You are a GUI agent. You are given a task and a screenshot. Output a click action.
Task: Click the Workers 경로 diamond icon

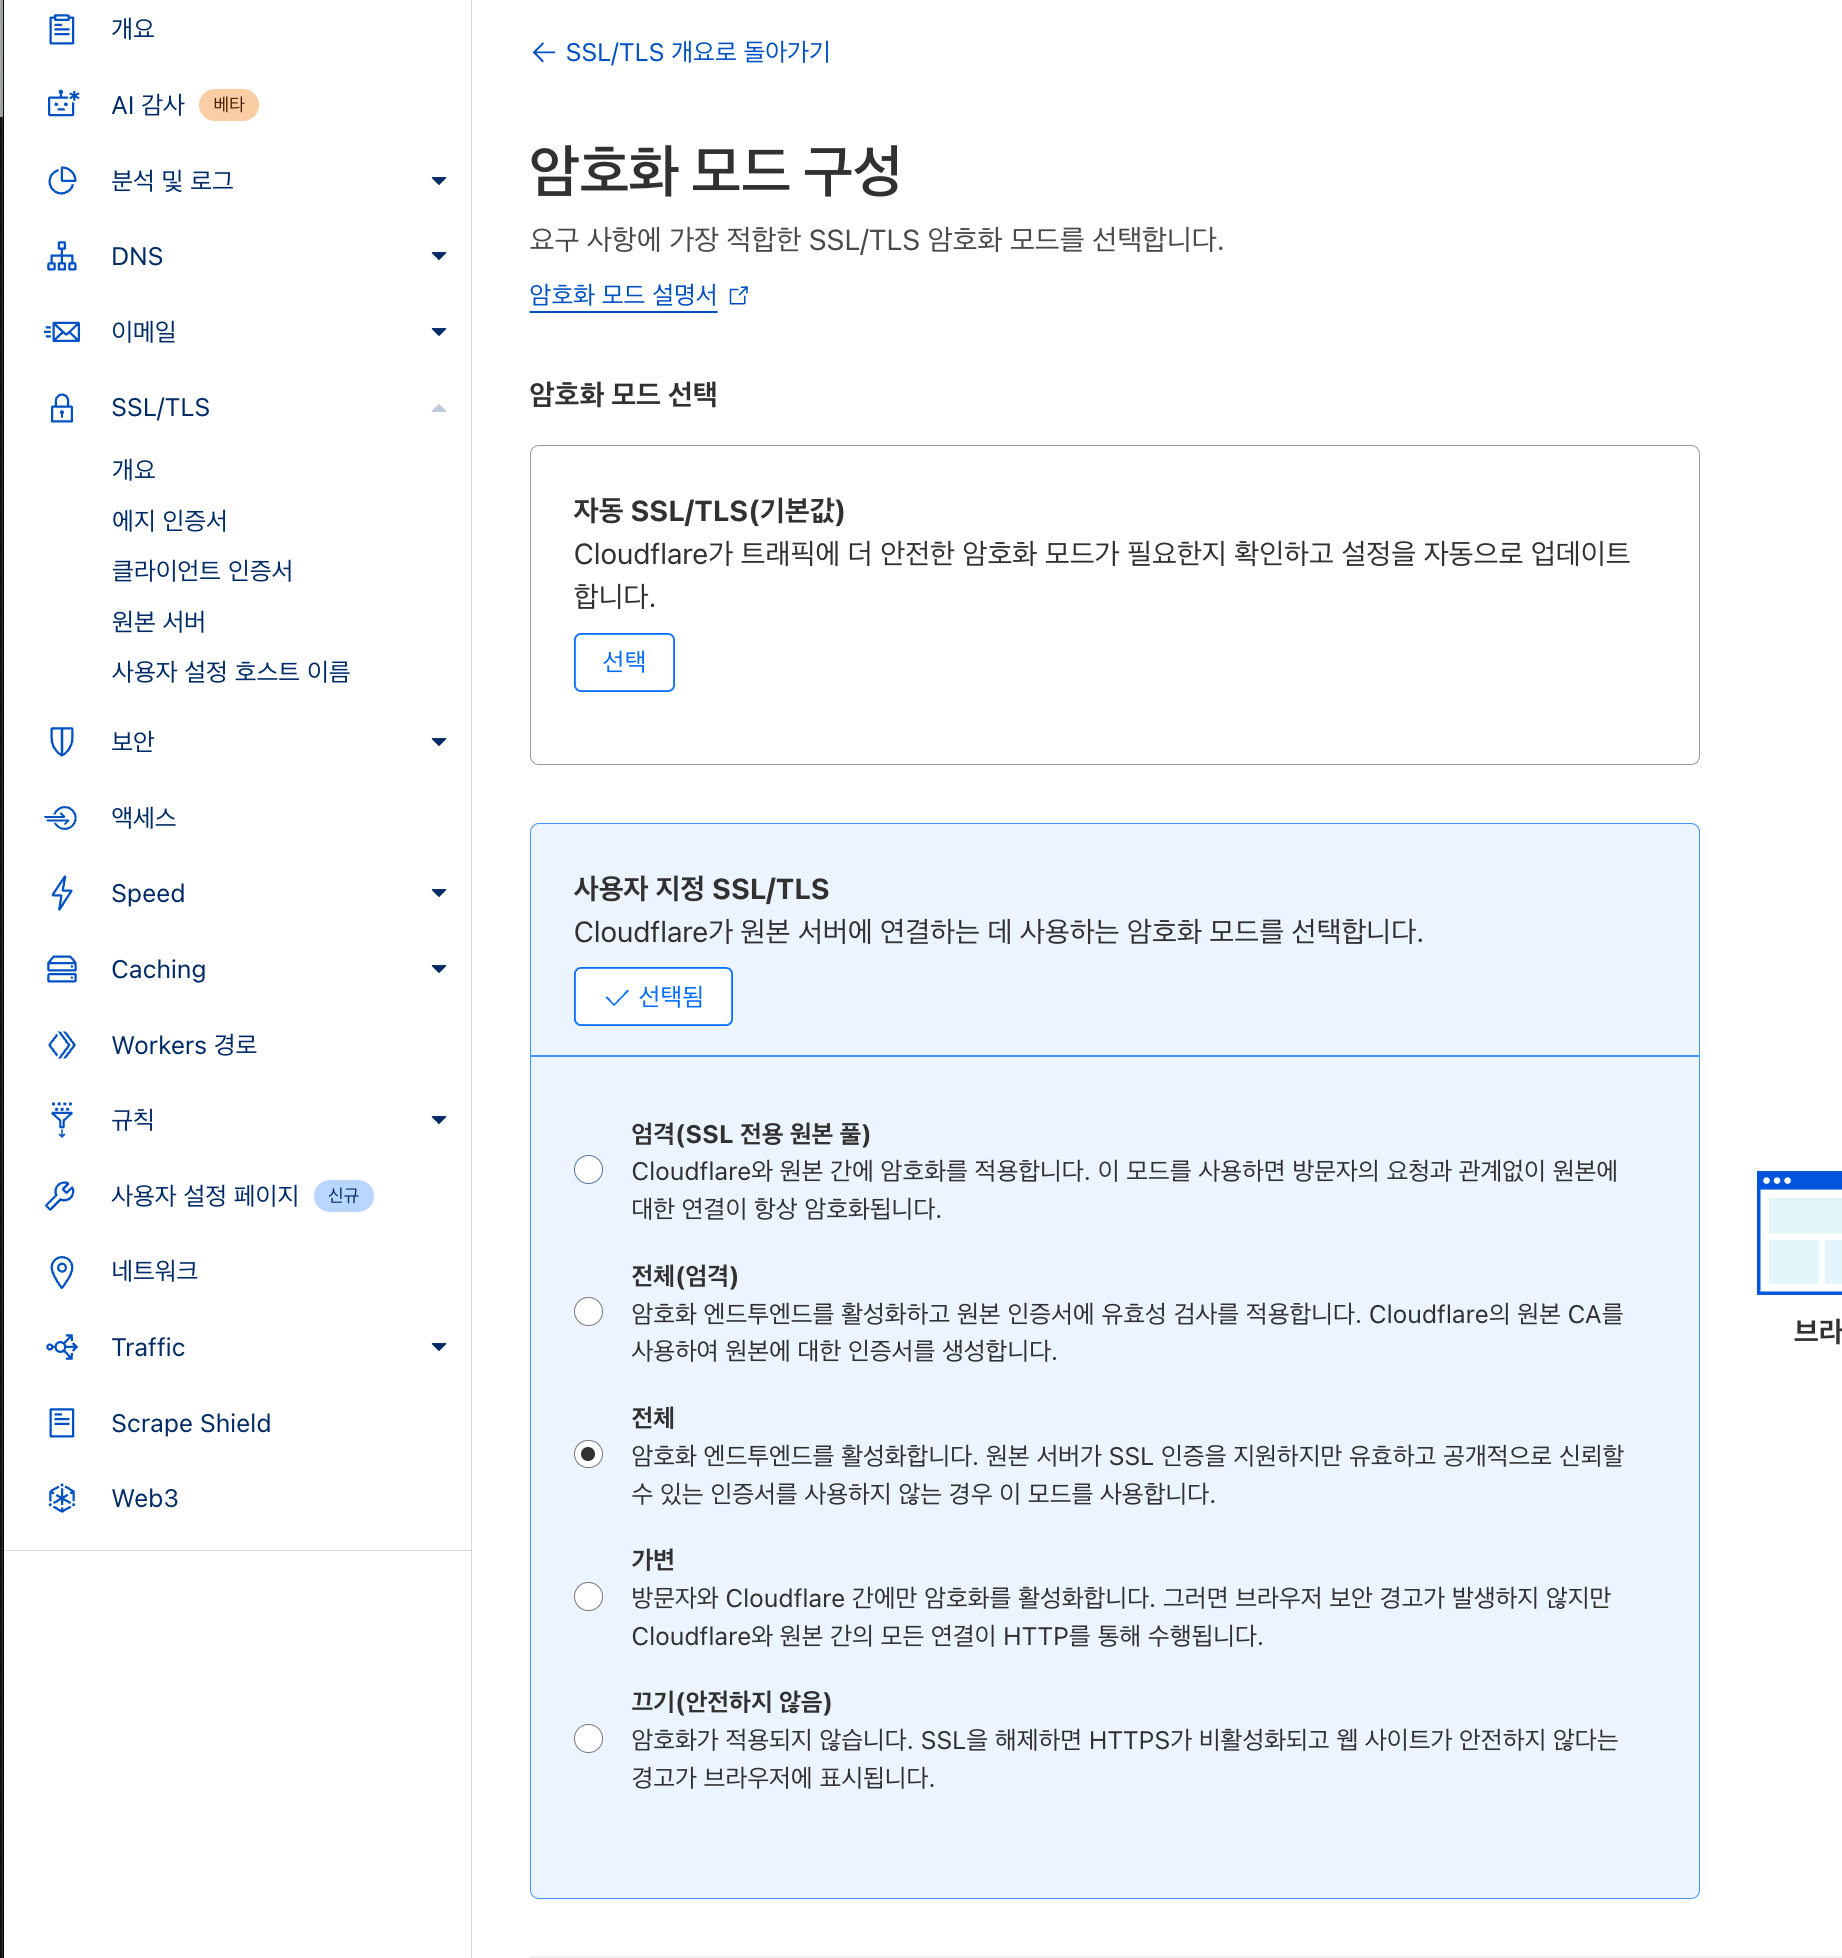pos(62,1045)
